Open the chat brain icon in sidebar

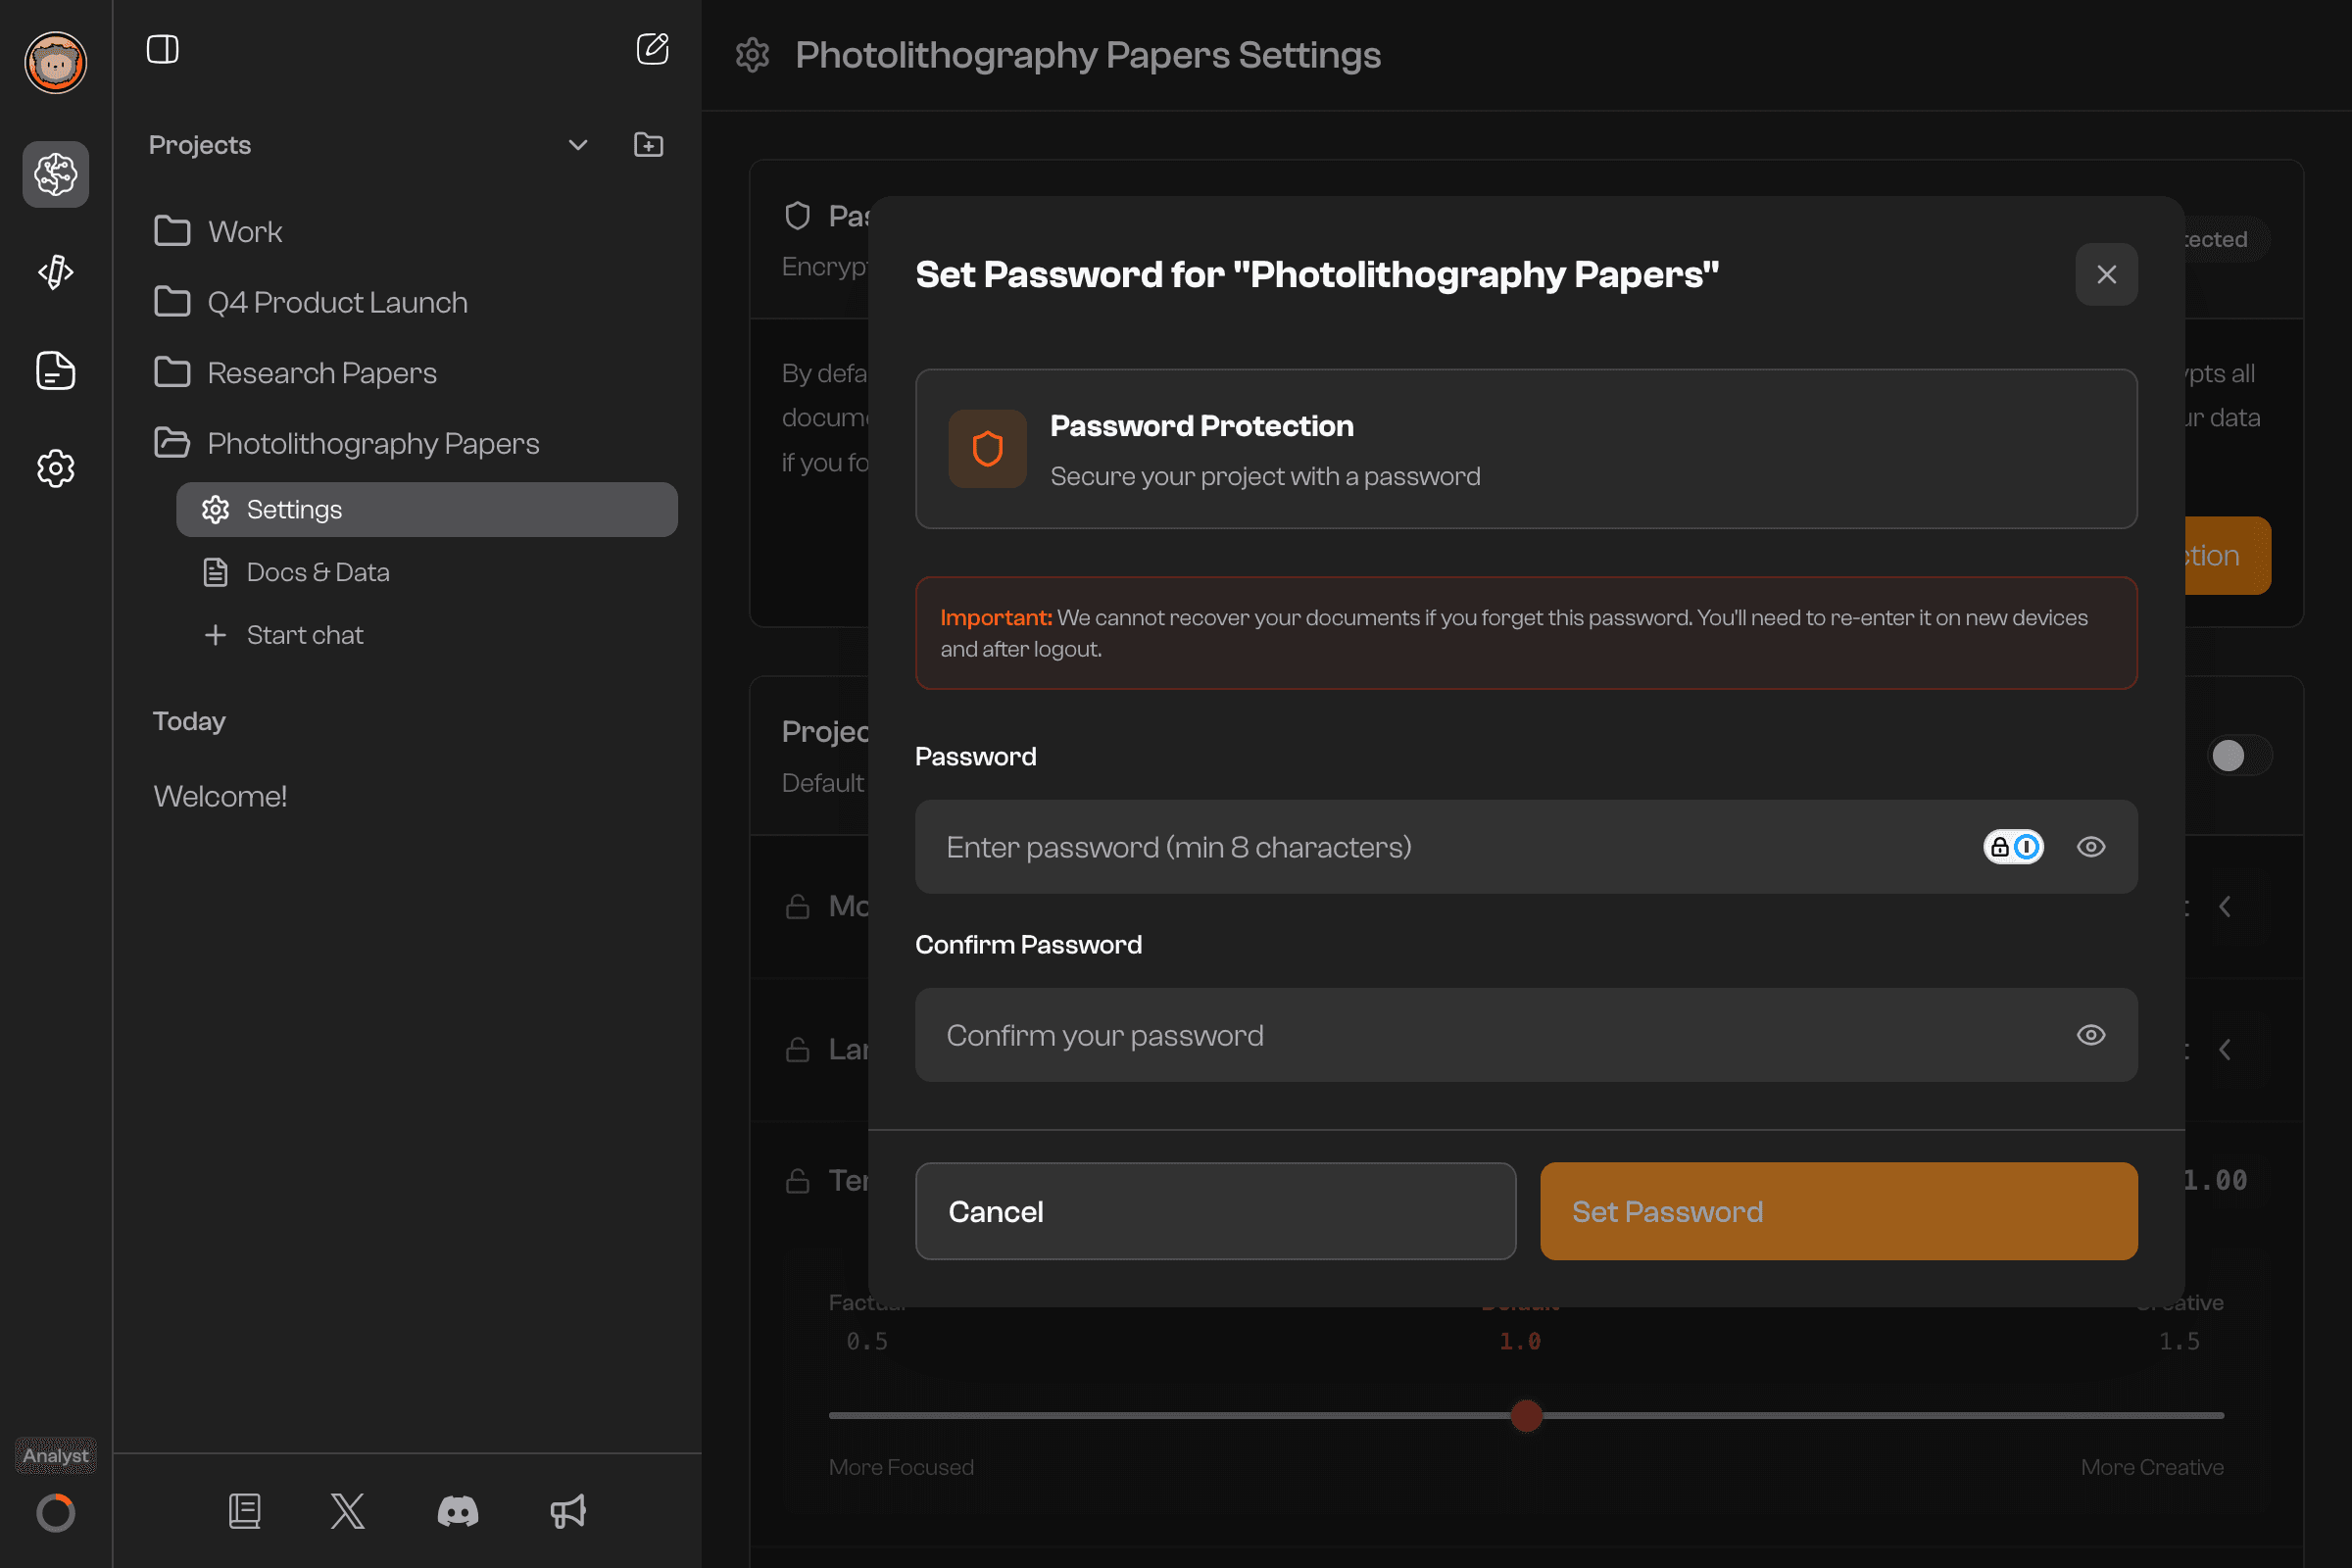tap(56, 175)
